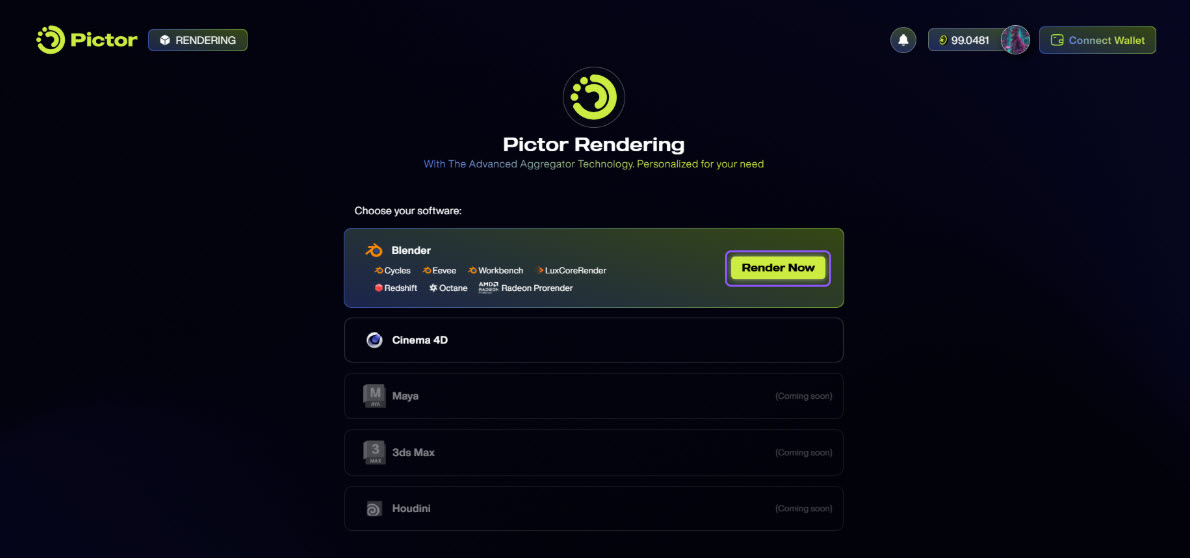The height and width of the screenshot is (558, 1190).
Task: Open the notifications bell icon
Action: (x=903, y=40)
